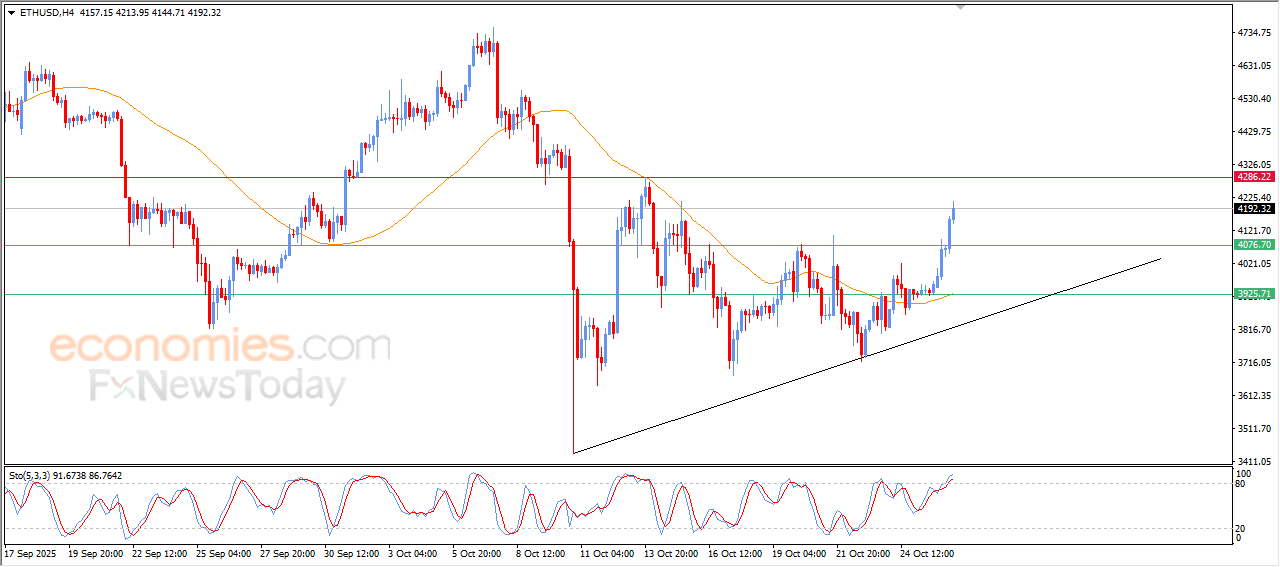Click the 8 Oct 12:00 date label

coord(545,552)
